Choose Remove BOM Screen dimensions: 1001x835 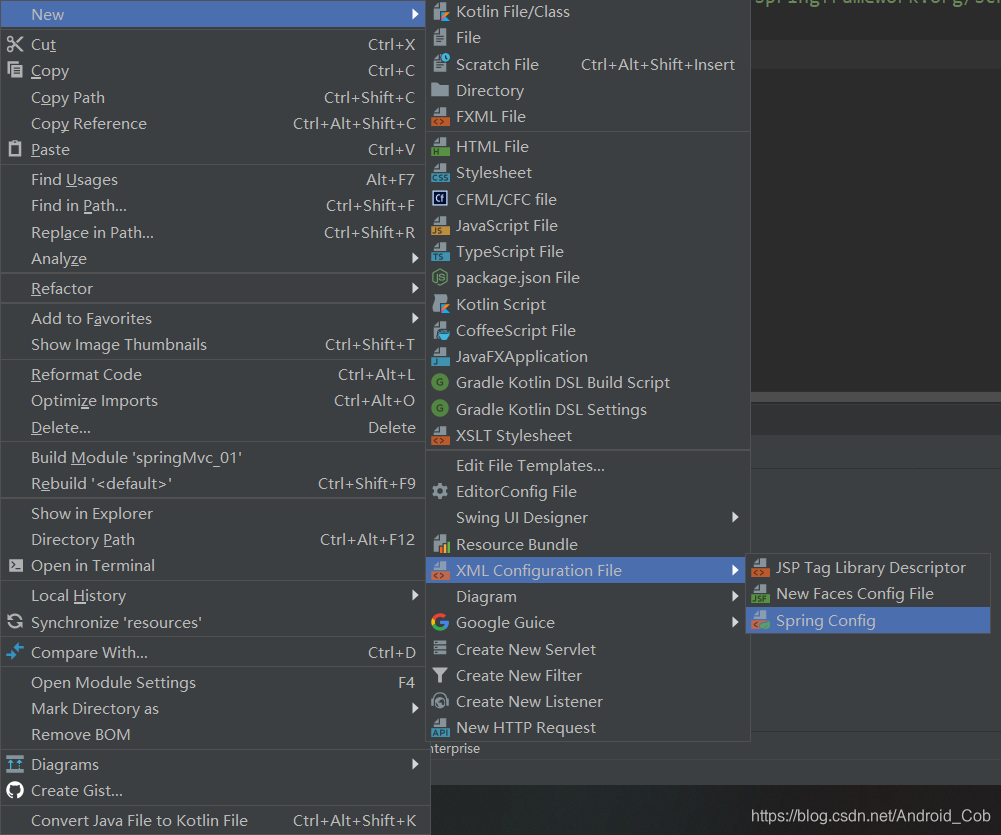pos(213,734)
